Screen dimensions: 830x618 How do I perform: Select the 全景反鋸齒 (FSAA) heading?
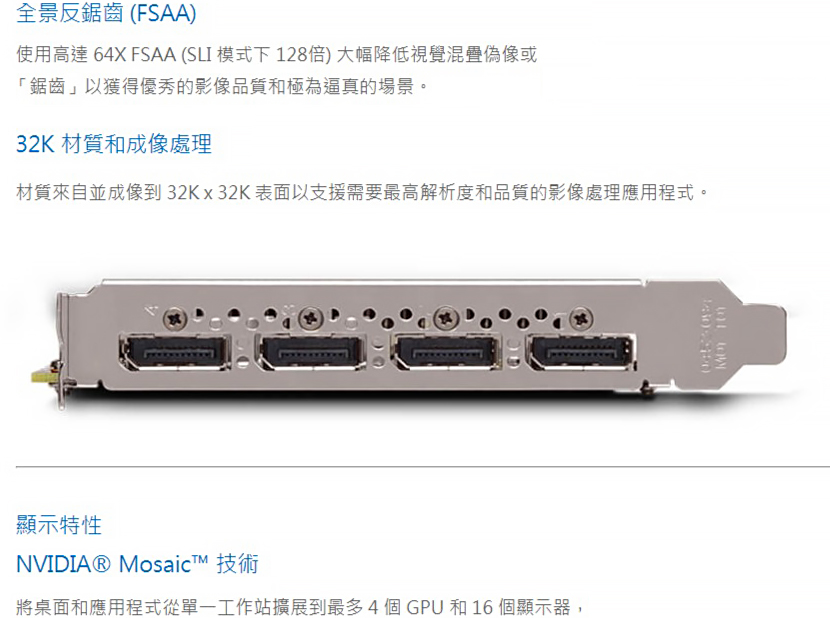tap(106, 13)
